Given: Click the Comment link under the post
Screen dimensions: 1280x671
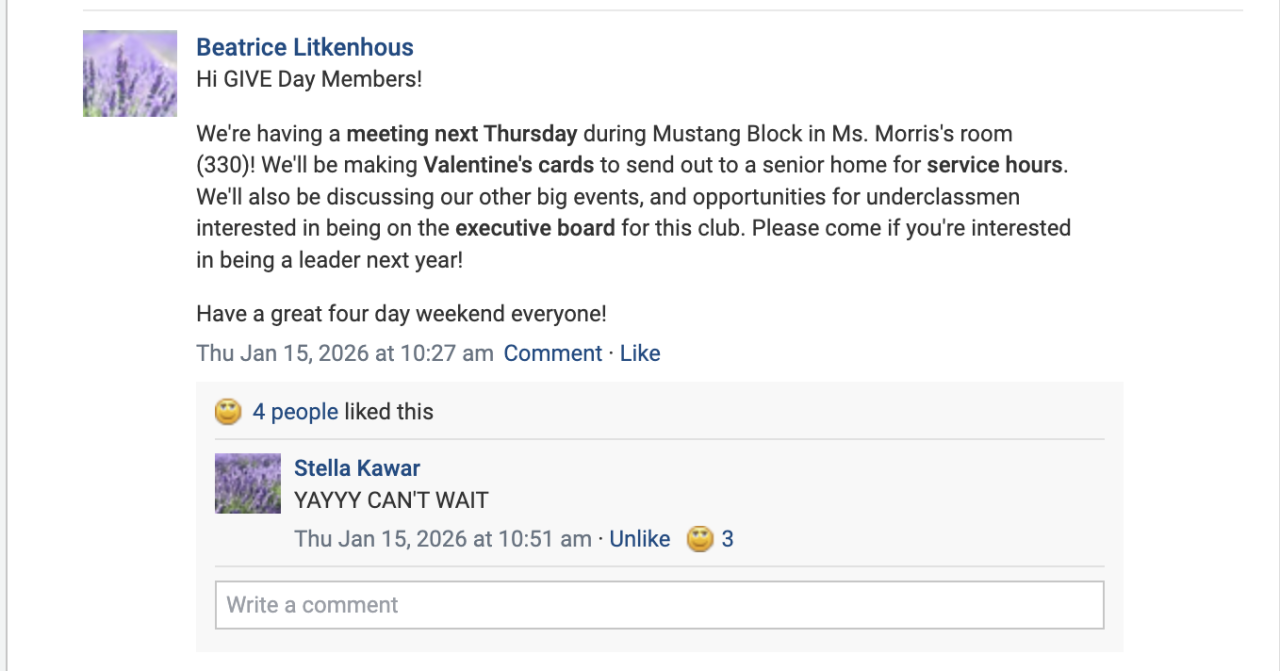Looking at the screenshot, I should (552, 353).
